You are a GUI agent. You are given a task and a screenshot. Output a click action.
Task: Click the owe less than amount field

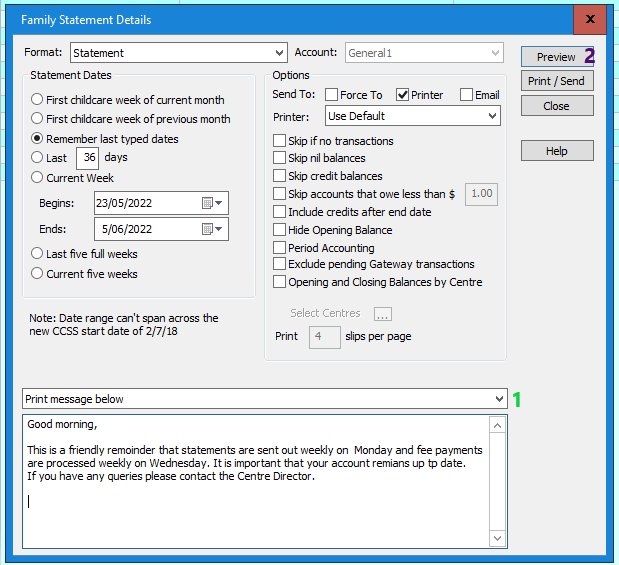[x=481, y=194]
